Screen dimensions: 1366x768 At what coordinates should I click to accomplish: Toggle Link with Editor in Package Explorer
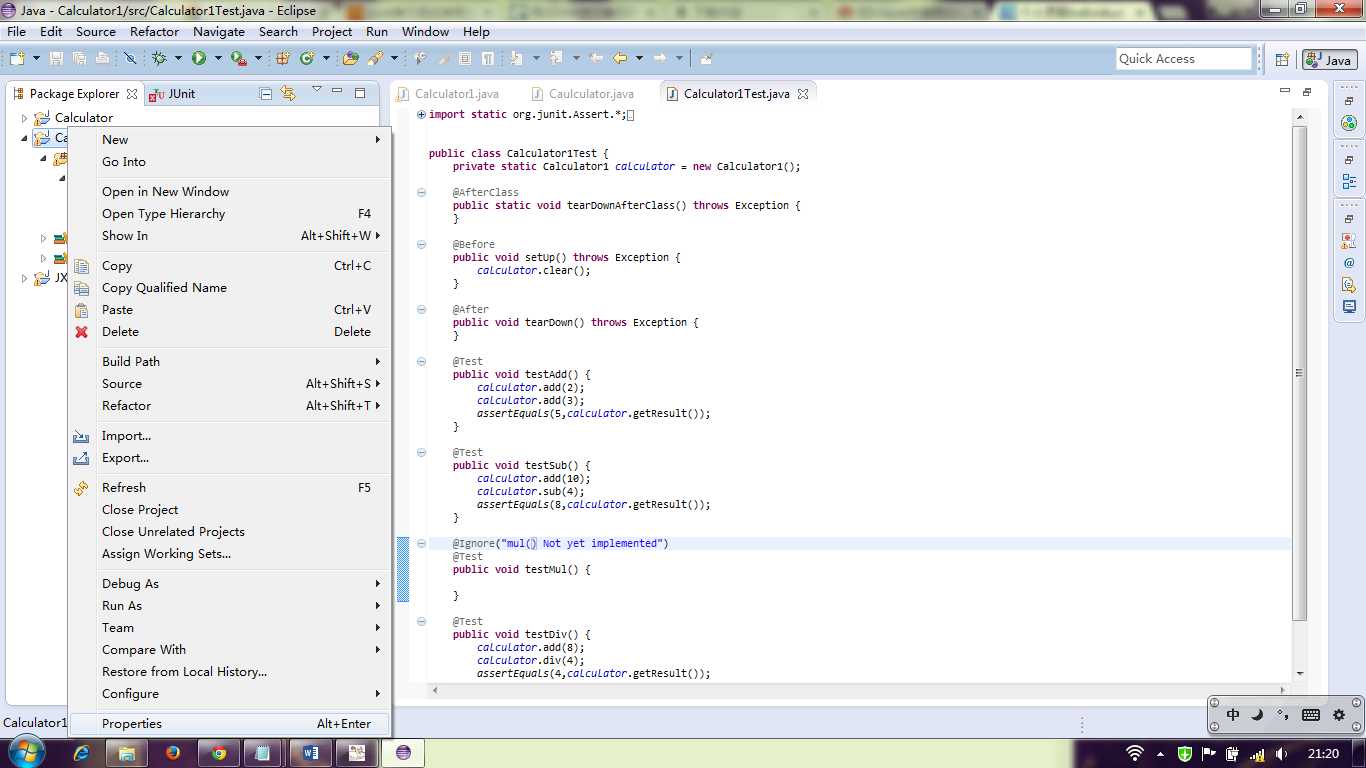[x=288, y=93]
